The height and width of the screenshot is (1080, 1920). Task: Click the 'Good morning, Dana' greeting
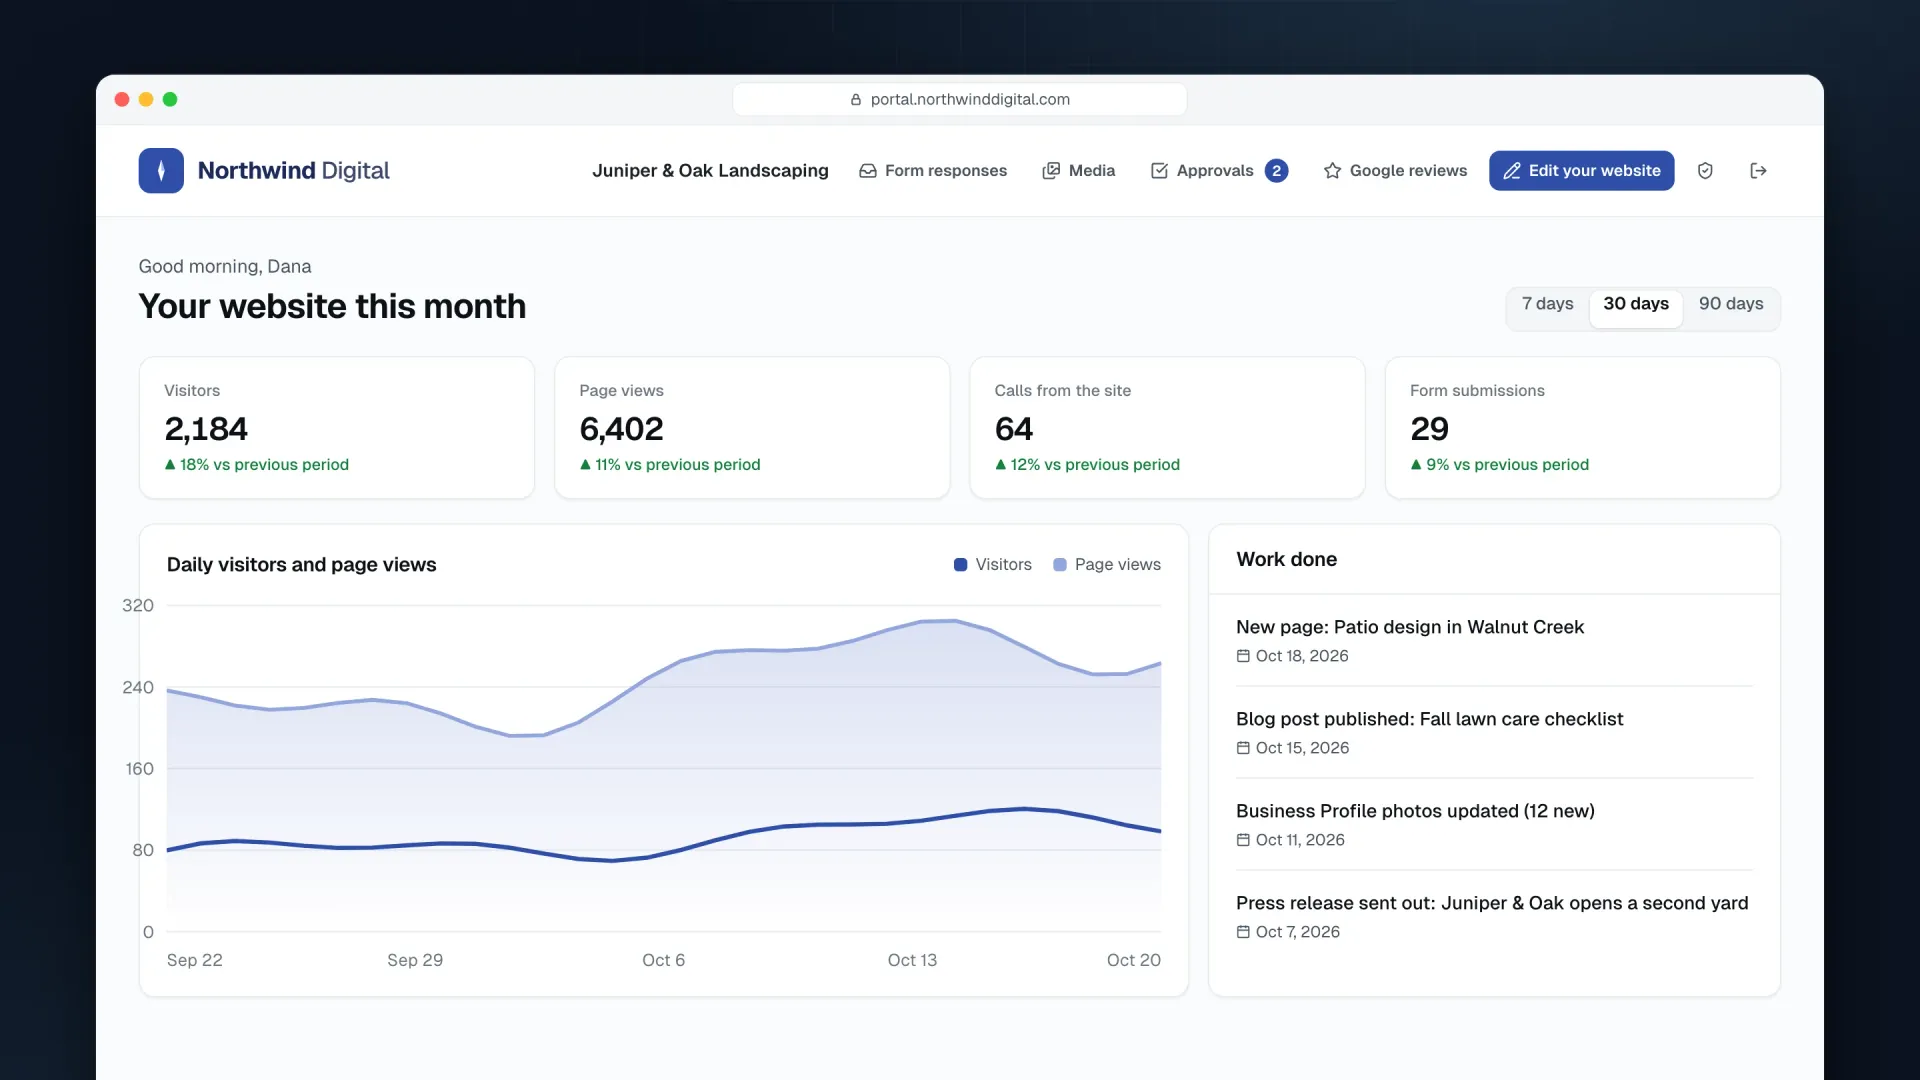click(225, 266)
